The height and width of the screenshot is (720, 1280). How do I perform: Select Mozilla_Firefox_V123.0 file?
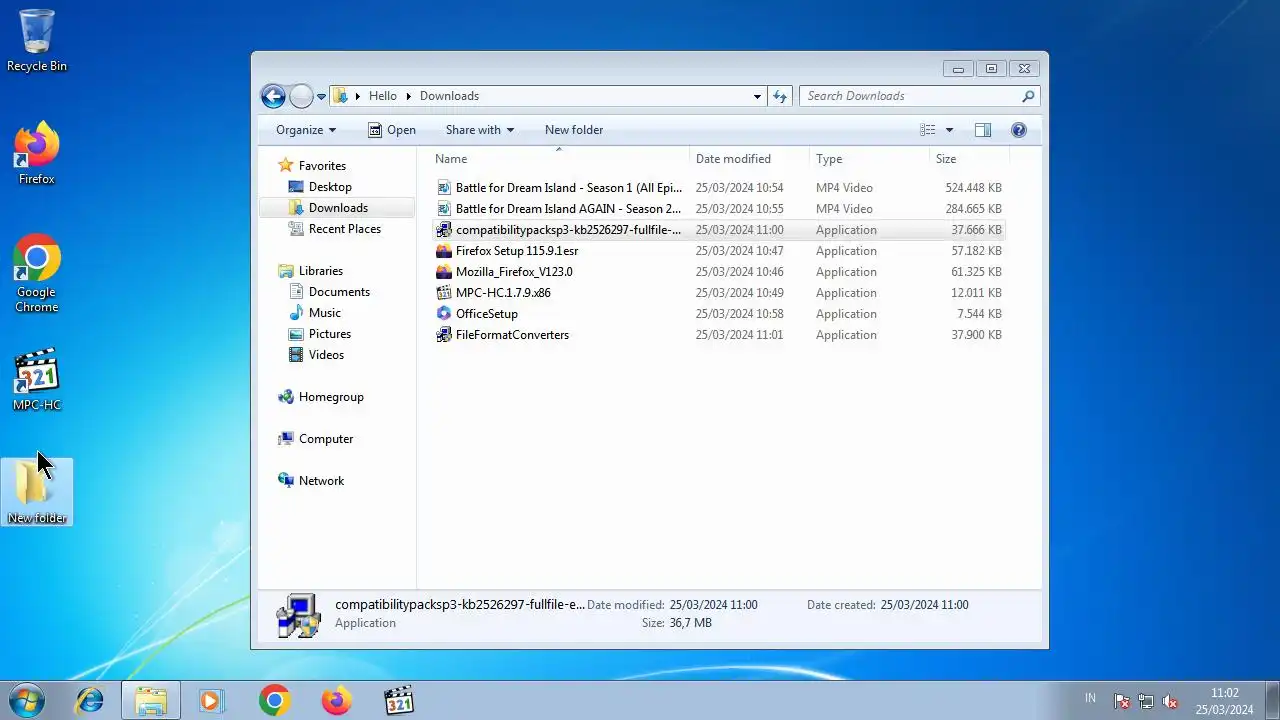719,272
